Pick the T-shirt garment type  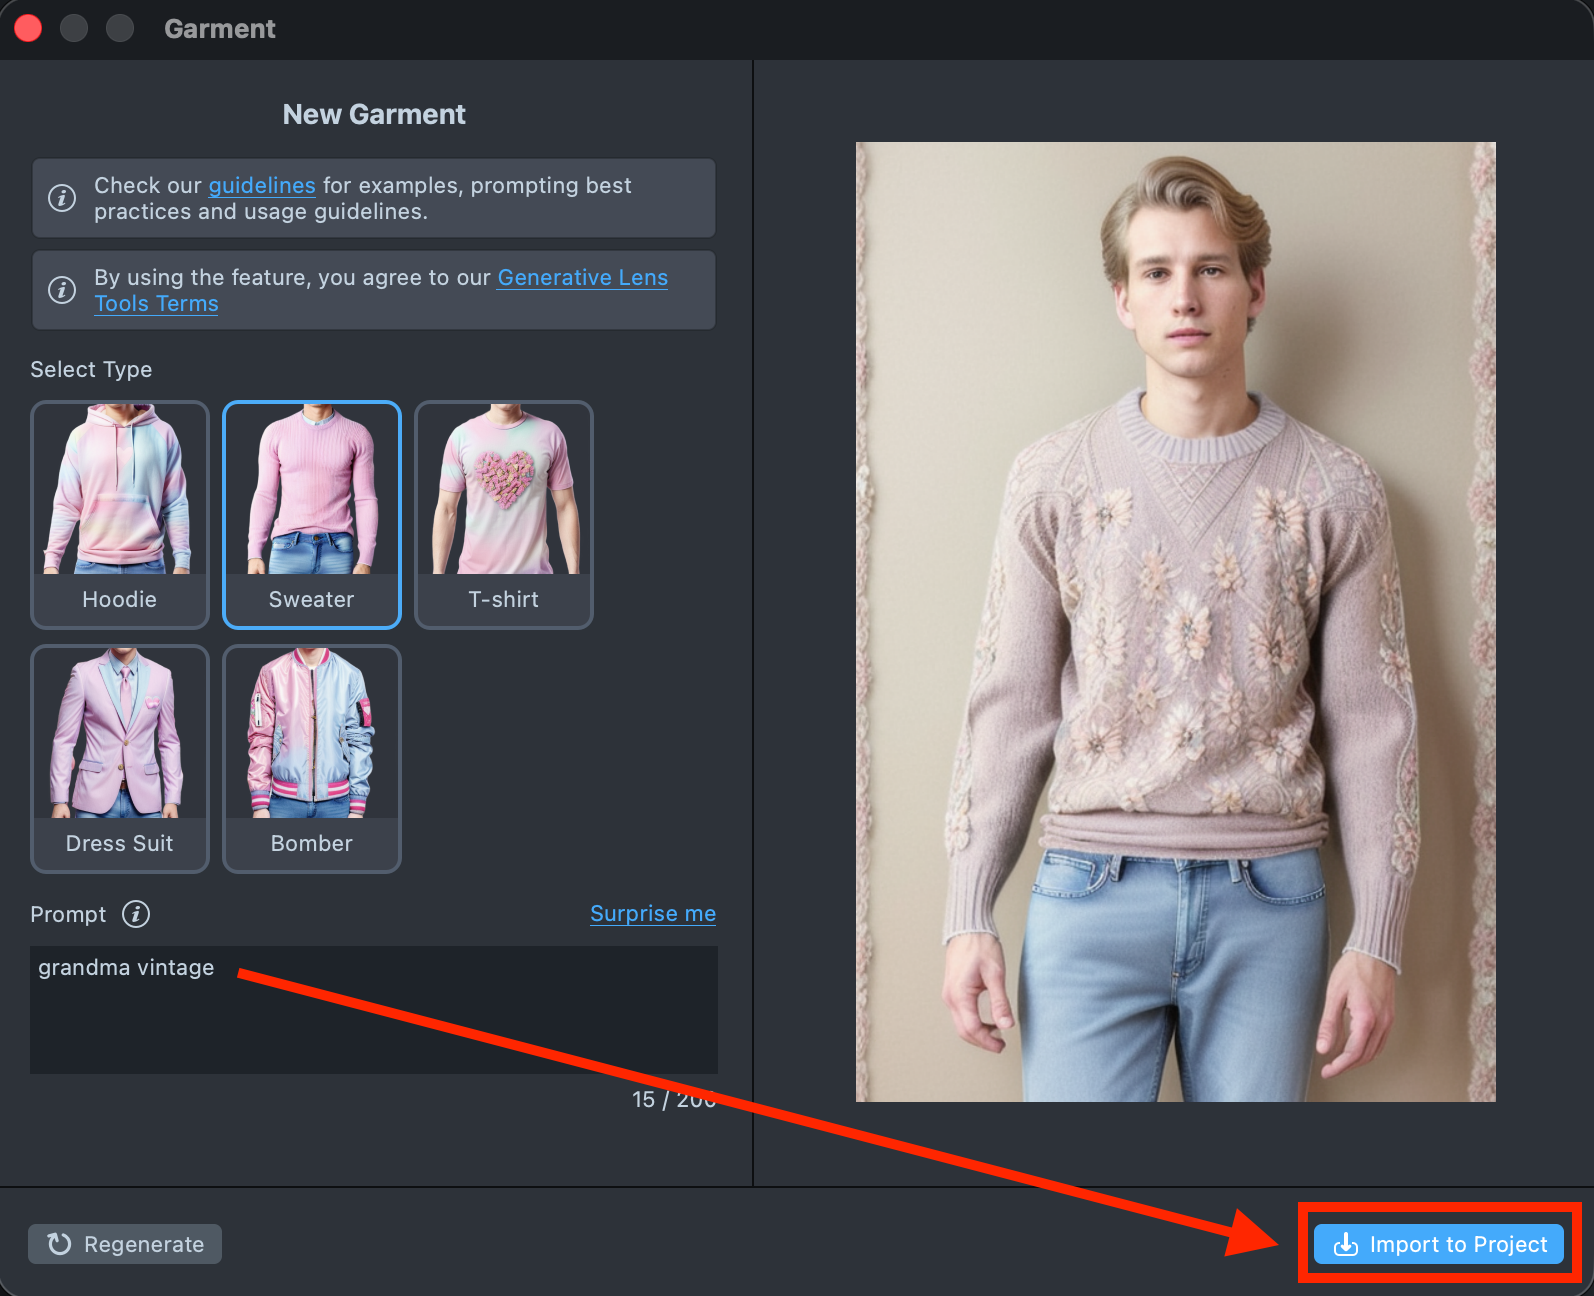504,514
